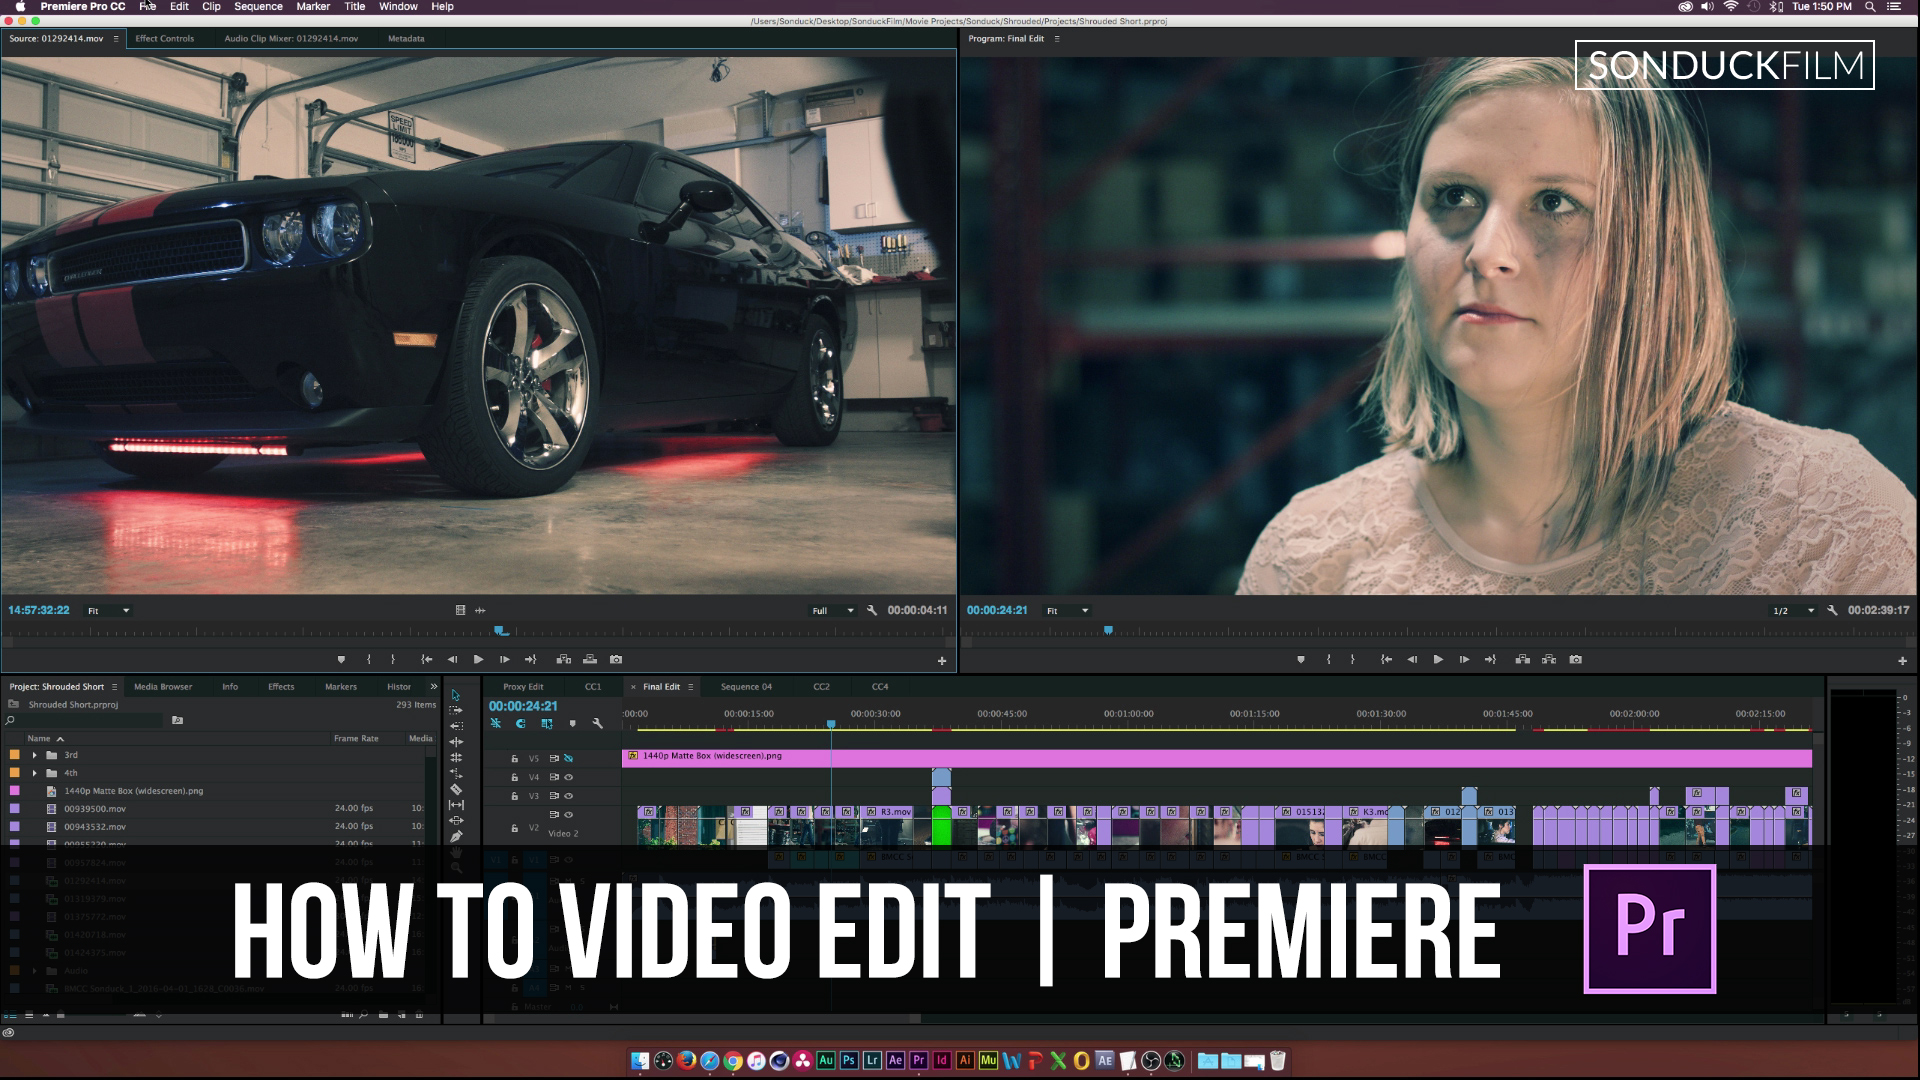Click Program monitor playhead on scrubber
1920x1080 pixels.
[1108, 630]
